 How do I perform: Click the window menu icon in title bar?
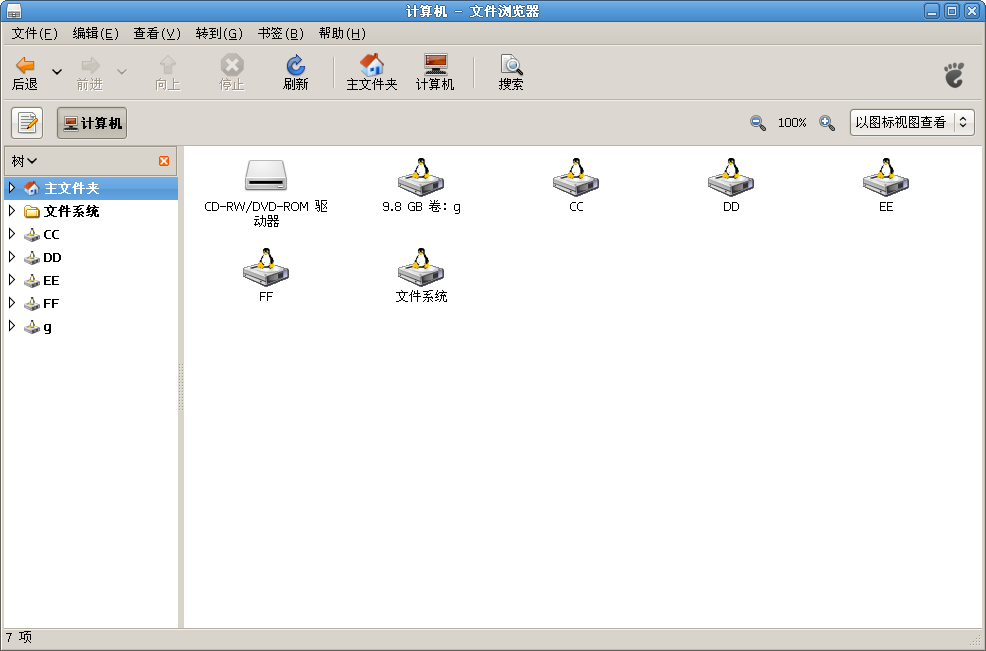[14, 11]
